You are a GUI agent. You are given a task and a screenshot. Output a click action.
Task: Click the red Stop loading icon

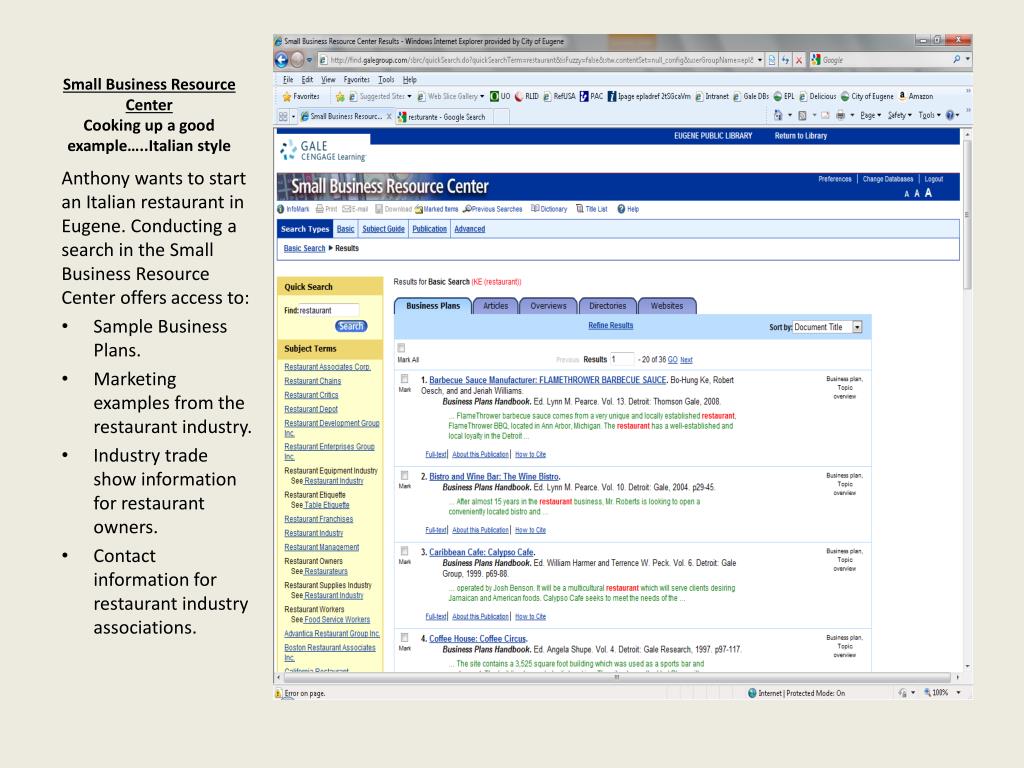pyautogui.click(x=799, y=60)
